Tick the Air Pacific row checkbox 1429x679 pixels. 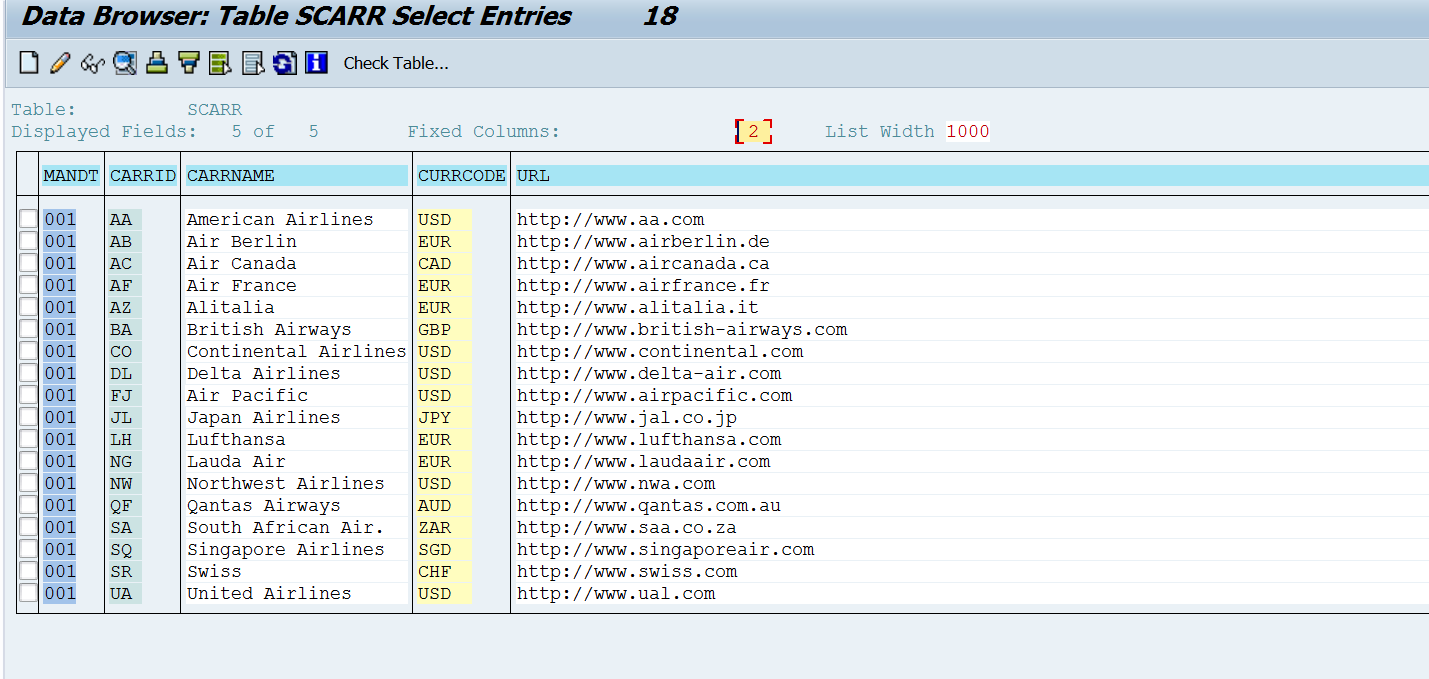click(28, 395)
